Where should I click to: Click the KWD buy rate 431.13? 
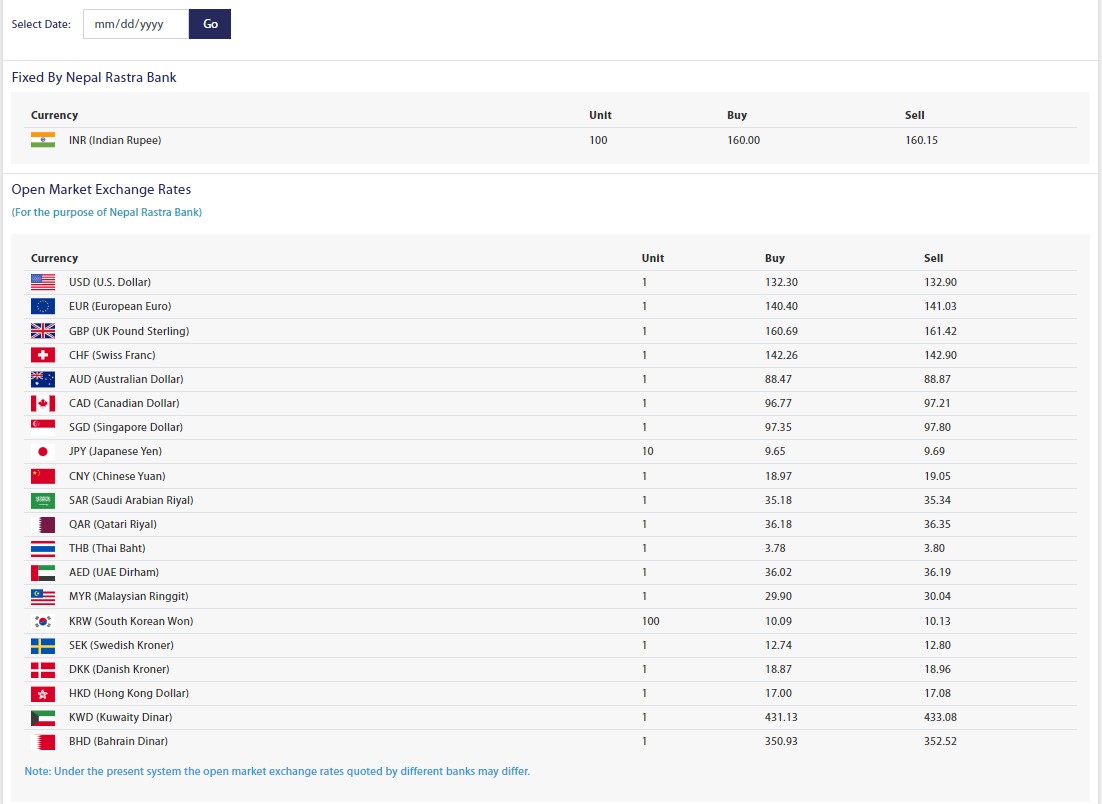tap(782, 717)
